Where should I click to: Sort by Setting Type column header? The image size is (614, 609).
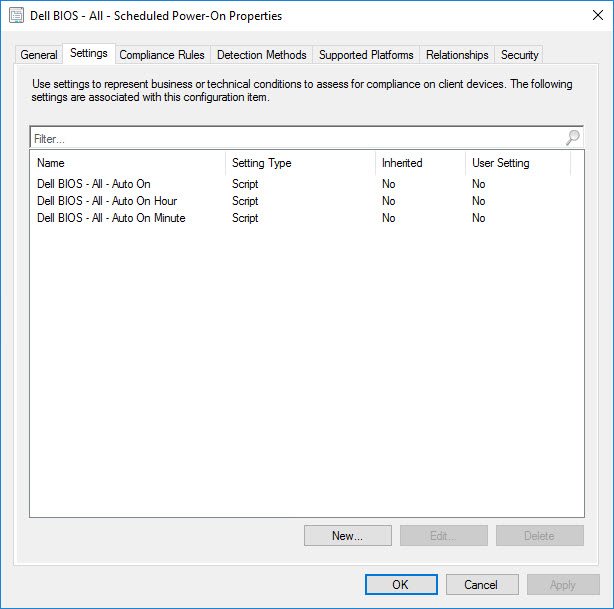coord(300,163)
